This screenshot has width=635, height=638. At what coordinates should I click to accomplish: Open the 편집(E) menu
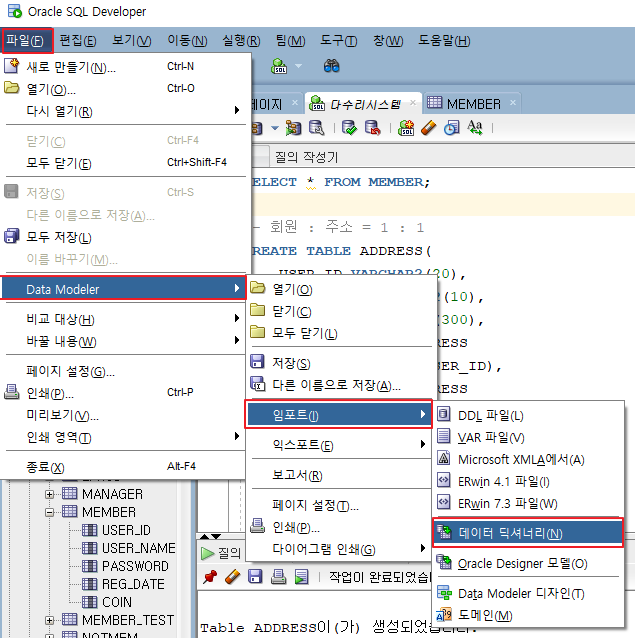(x=78, y=41)
